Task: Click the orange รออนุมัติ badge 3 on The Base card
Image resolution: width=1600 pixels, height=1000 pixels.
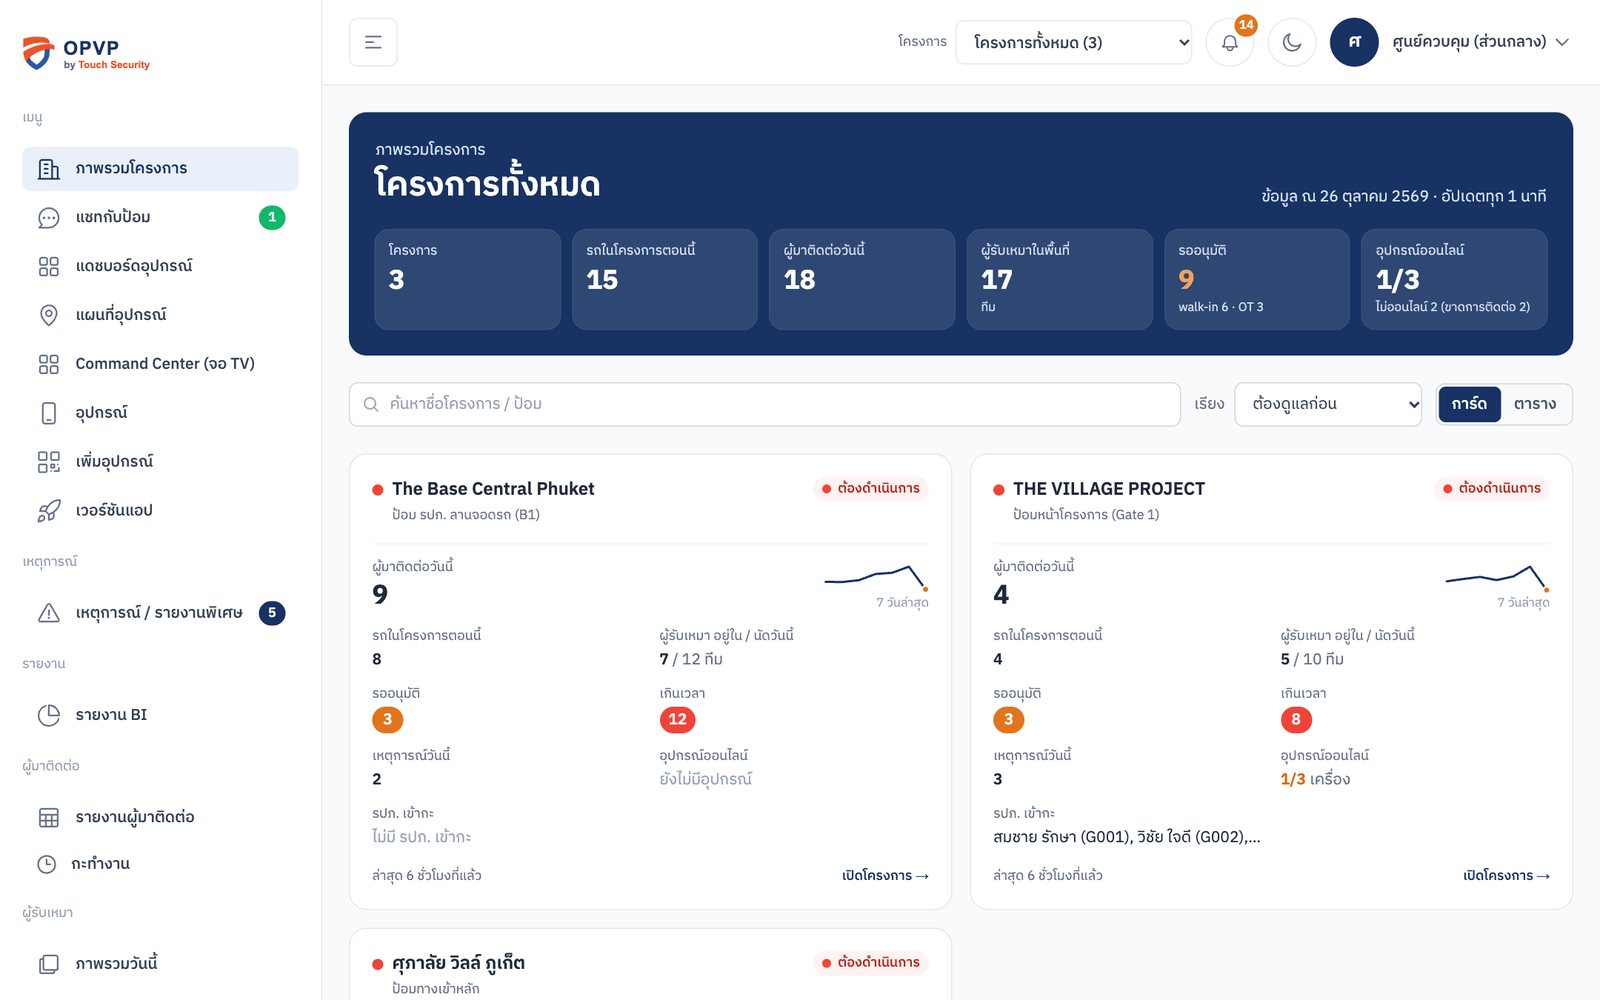Action: pos(388,719)
